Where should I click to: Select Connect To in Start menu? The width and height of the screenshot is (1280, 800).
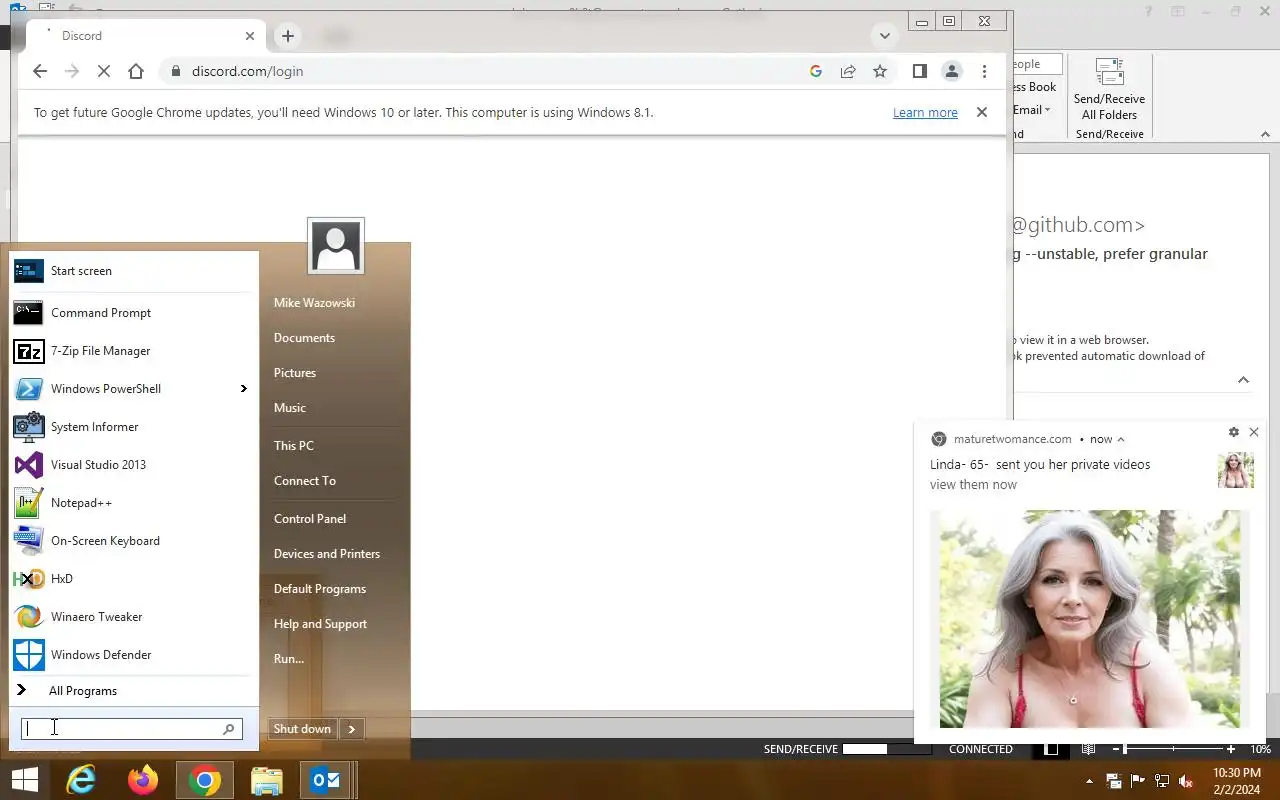pyautogui.click(x=305, y=481)
